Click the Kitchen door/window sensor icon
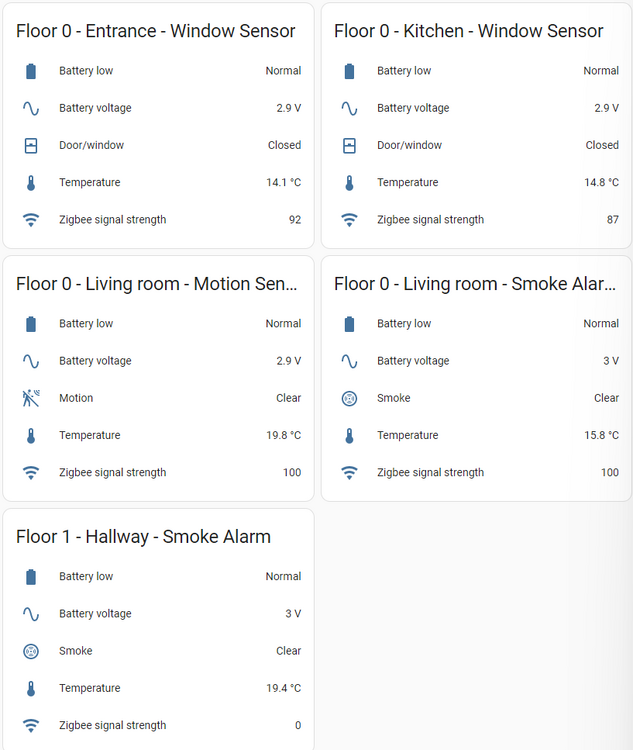The height and width of the screenshot is (750, 633). pyautogui.click(x=349, y=146)
